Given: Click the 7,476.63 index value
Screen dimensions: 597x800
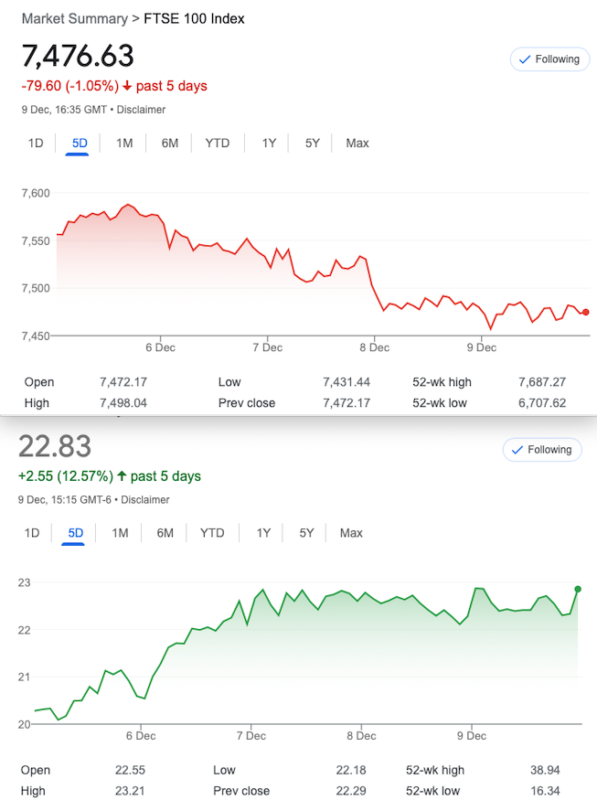Looking at the screenshot, I should (x=78, y=56).
